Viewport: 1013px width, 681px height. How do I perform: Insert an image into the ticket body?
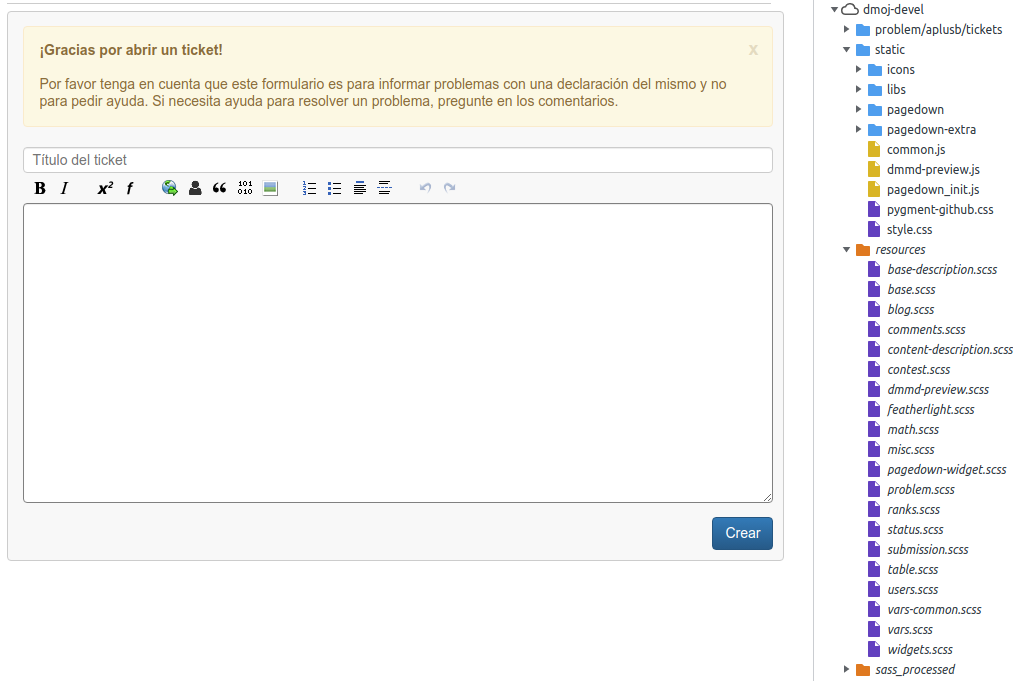[x=270, y=188]
